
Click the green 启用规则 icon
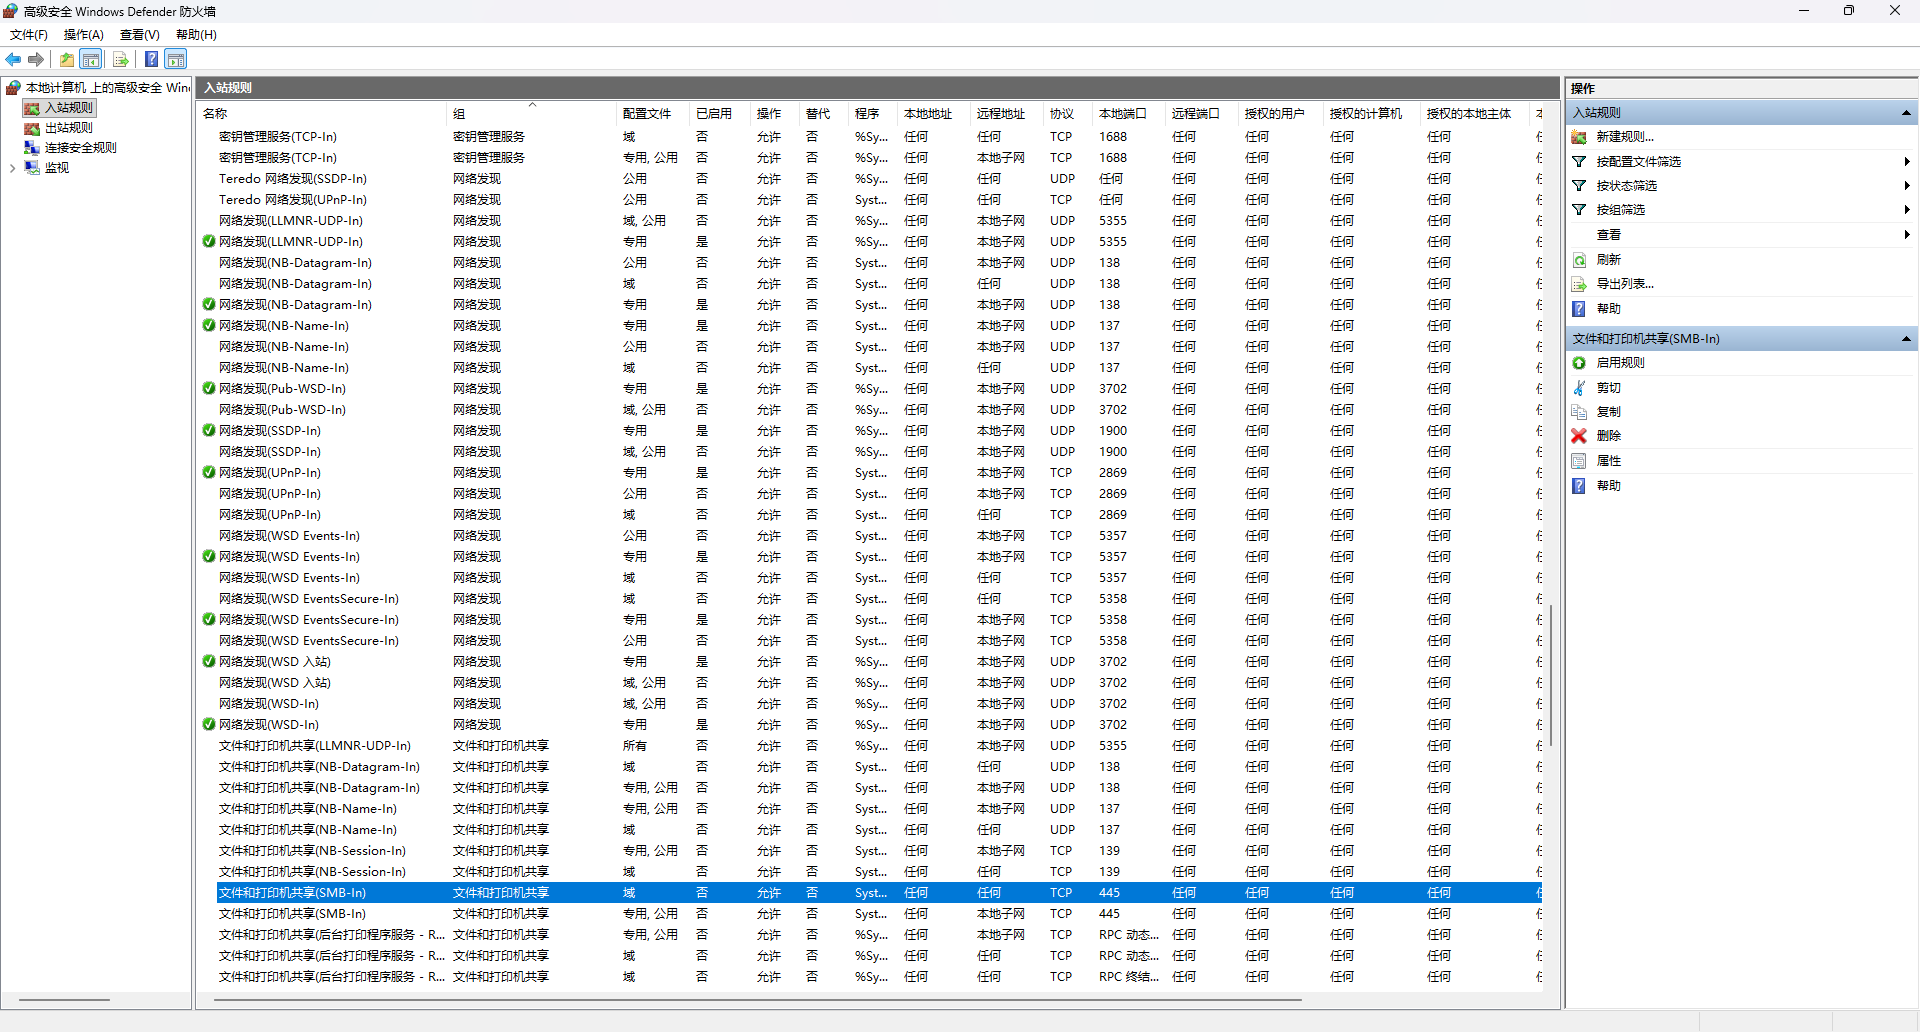click(x=1579, y=363)
